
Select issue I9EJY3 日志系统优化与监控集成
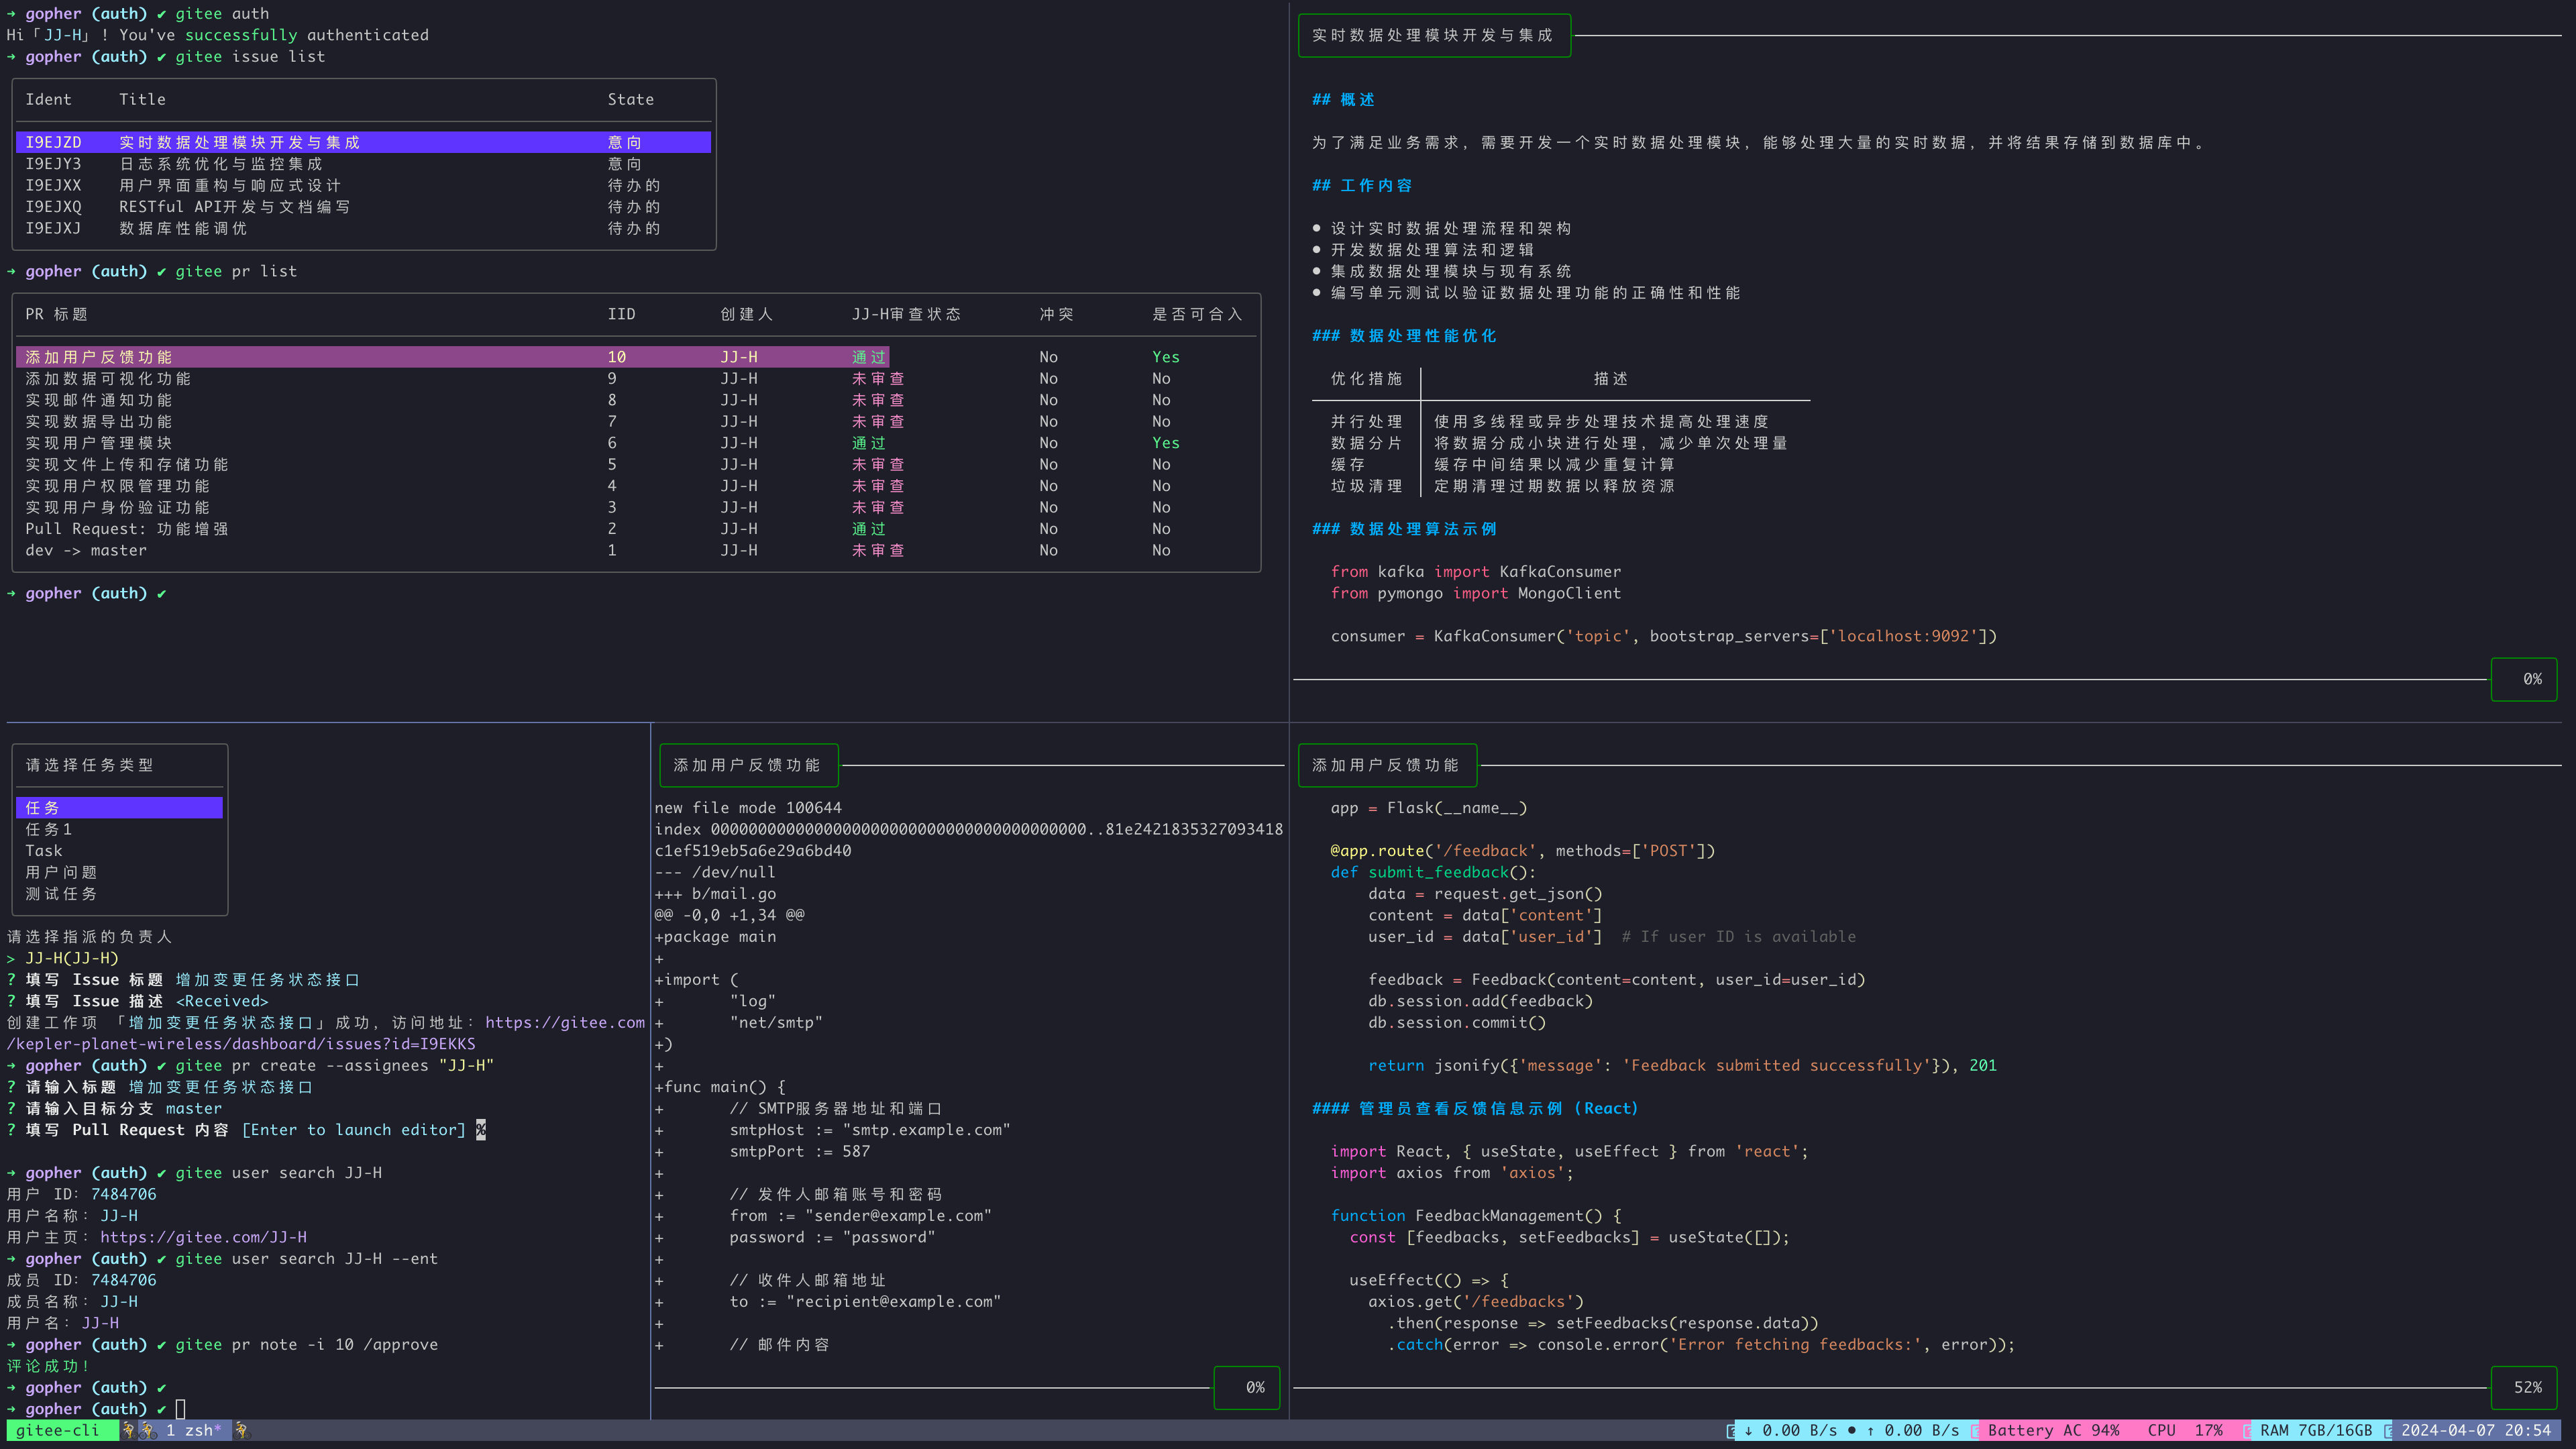click(363, 164)
